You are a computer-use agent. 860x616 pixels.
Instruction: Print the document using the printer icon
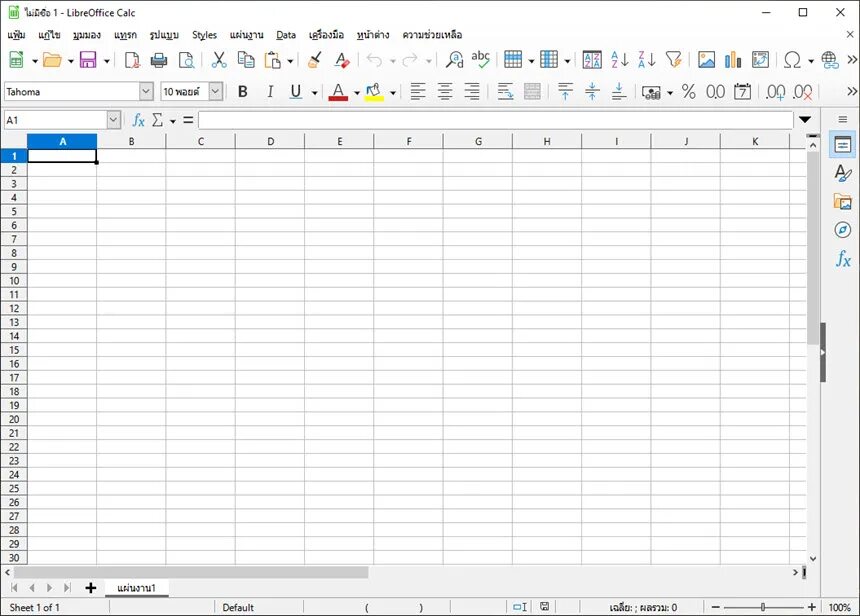(x=159, y=60)
